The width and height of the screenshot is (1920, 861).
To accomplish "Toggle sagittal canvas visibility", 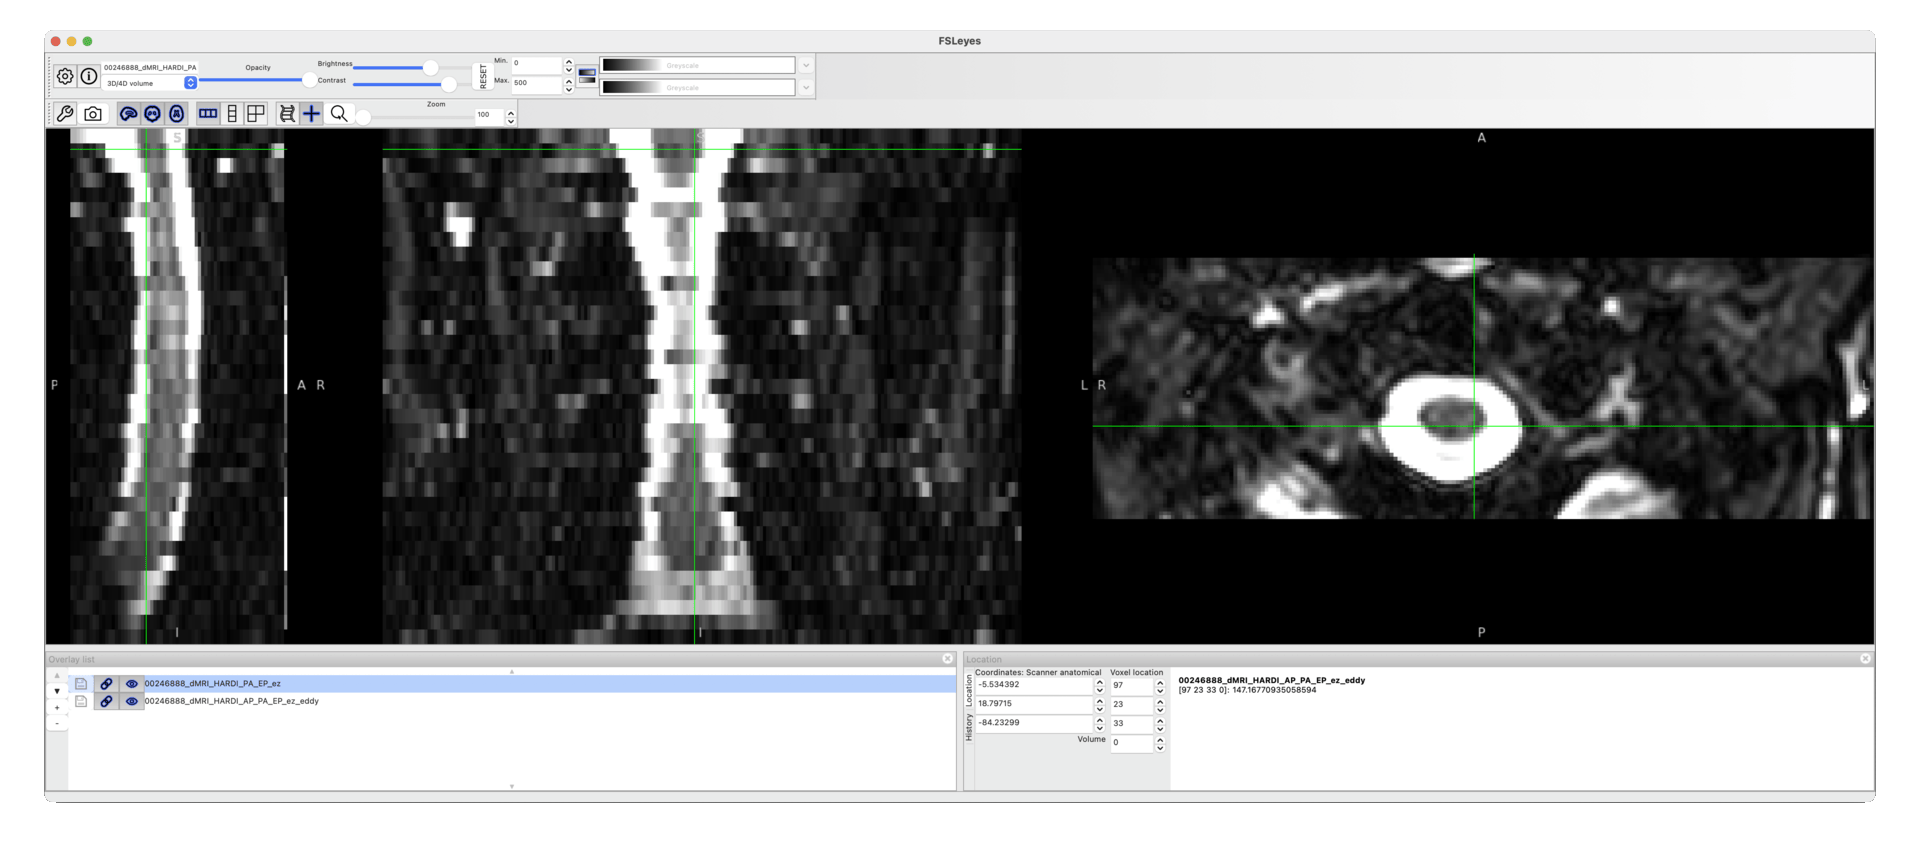I will pyautogui.click(x=129, y=114).
